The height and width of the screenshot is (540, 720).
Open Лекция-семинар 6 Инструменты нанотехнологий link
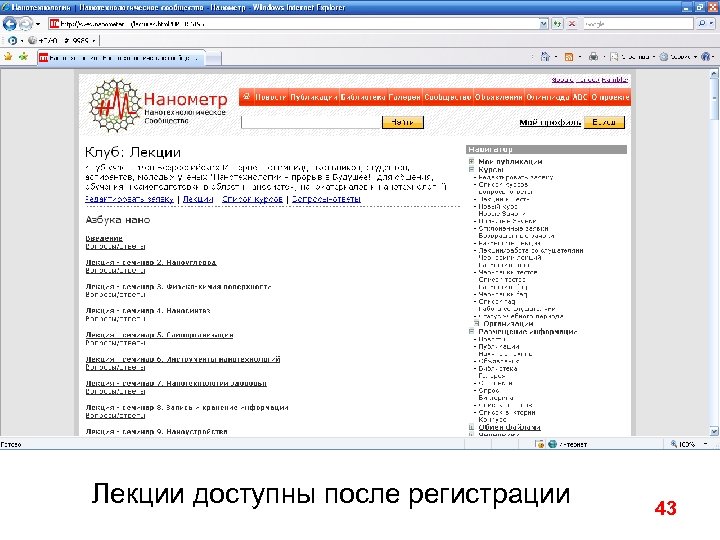point(183,359)
